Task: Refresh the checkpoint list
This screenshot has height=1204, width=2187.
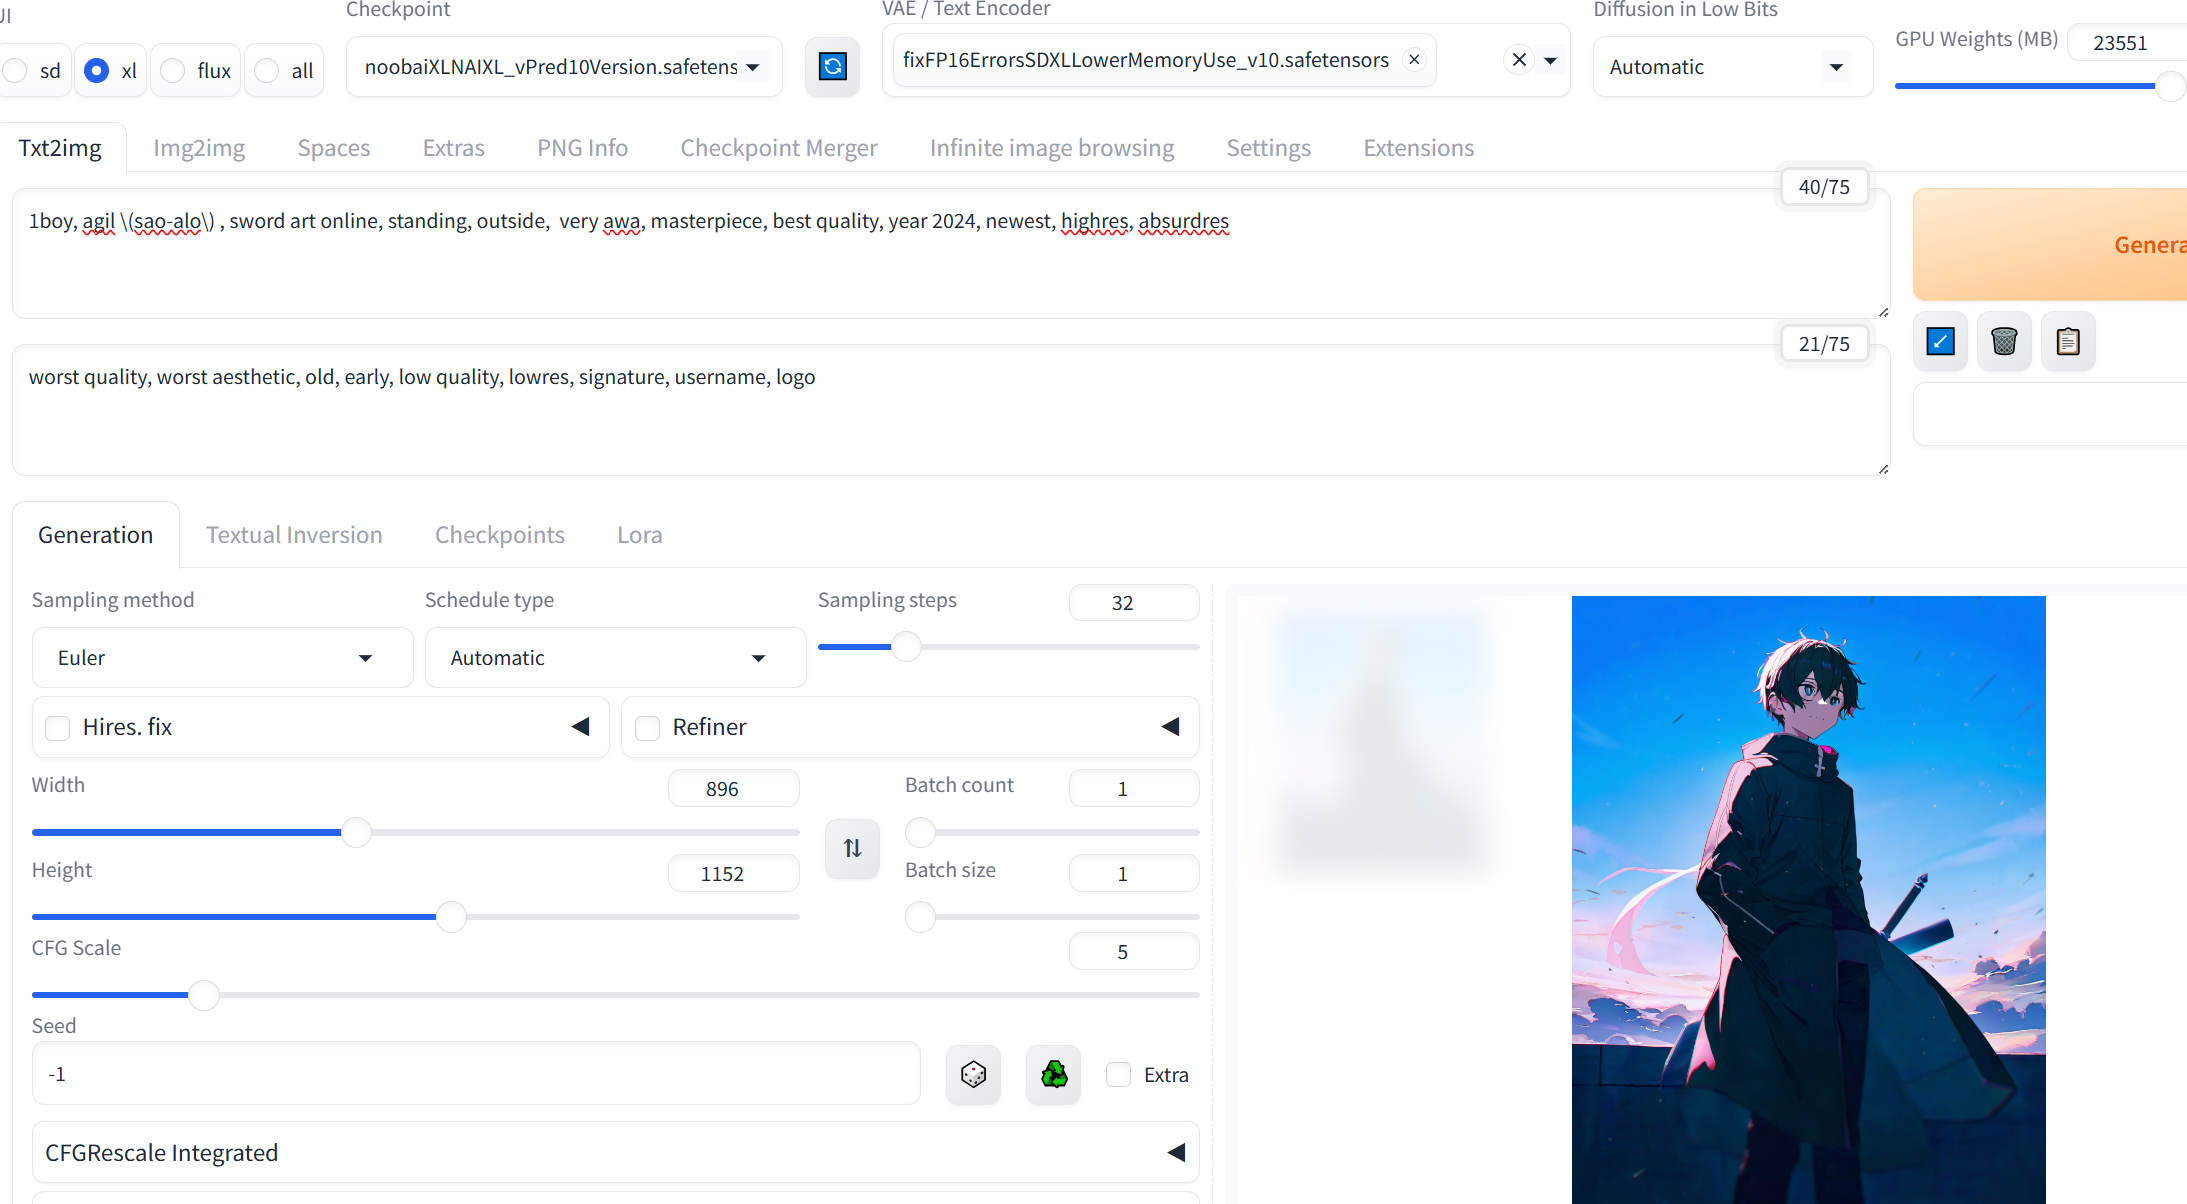Action: click(x=832, y=67)
